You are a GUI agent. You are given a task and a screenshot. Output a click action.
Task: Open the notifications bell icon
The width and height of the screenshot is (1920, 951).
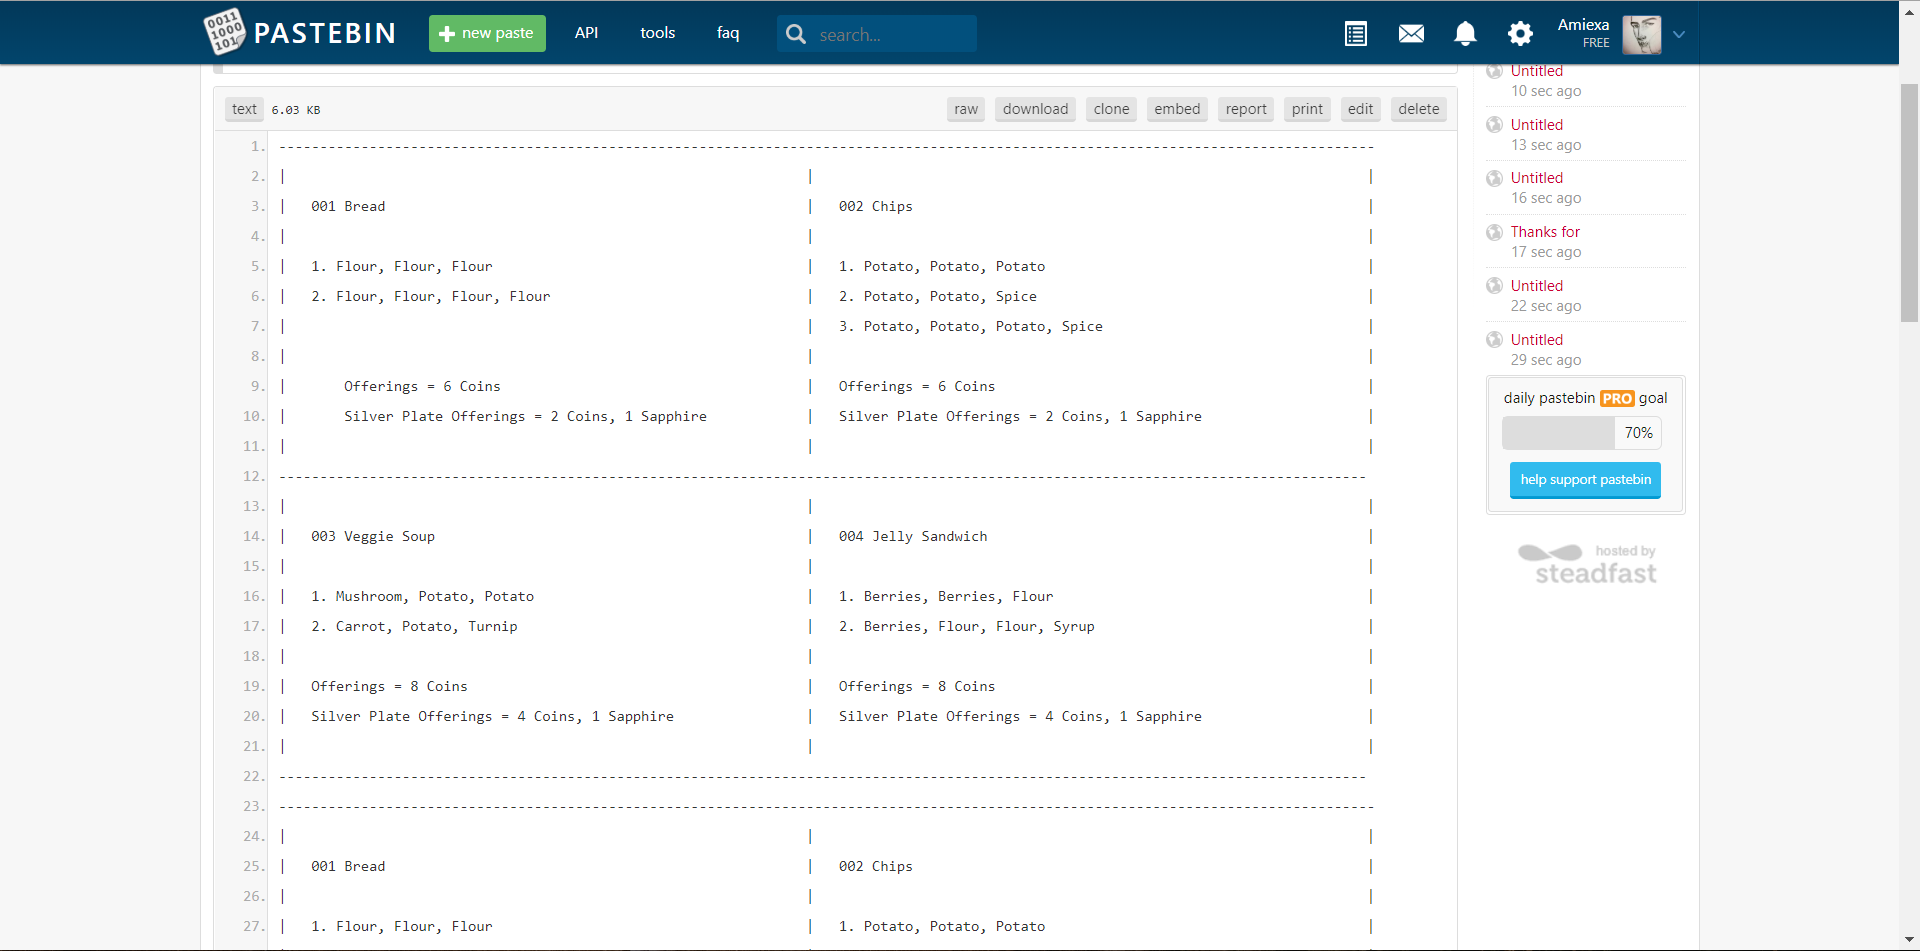(x=1465, y=34)
